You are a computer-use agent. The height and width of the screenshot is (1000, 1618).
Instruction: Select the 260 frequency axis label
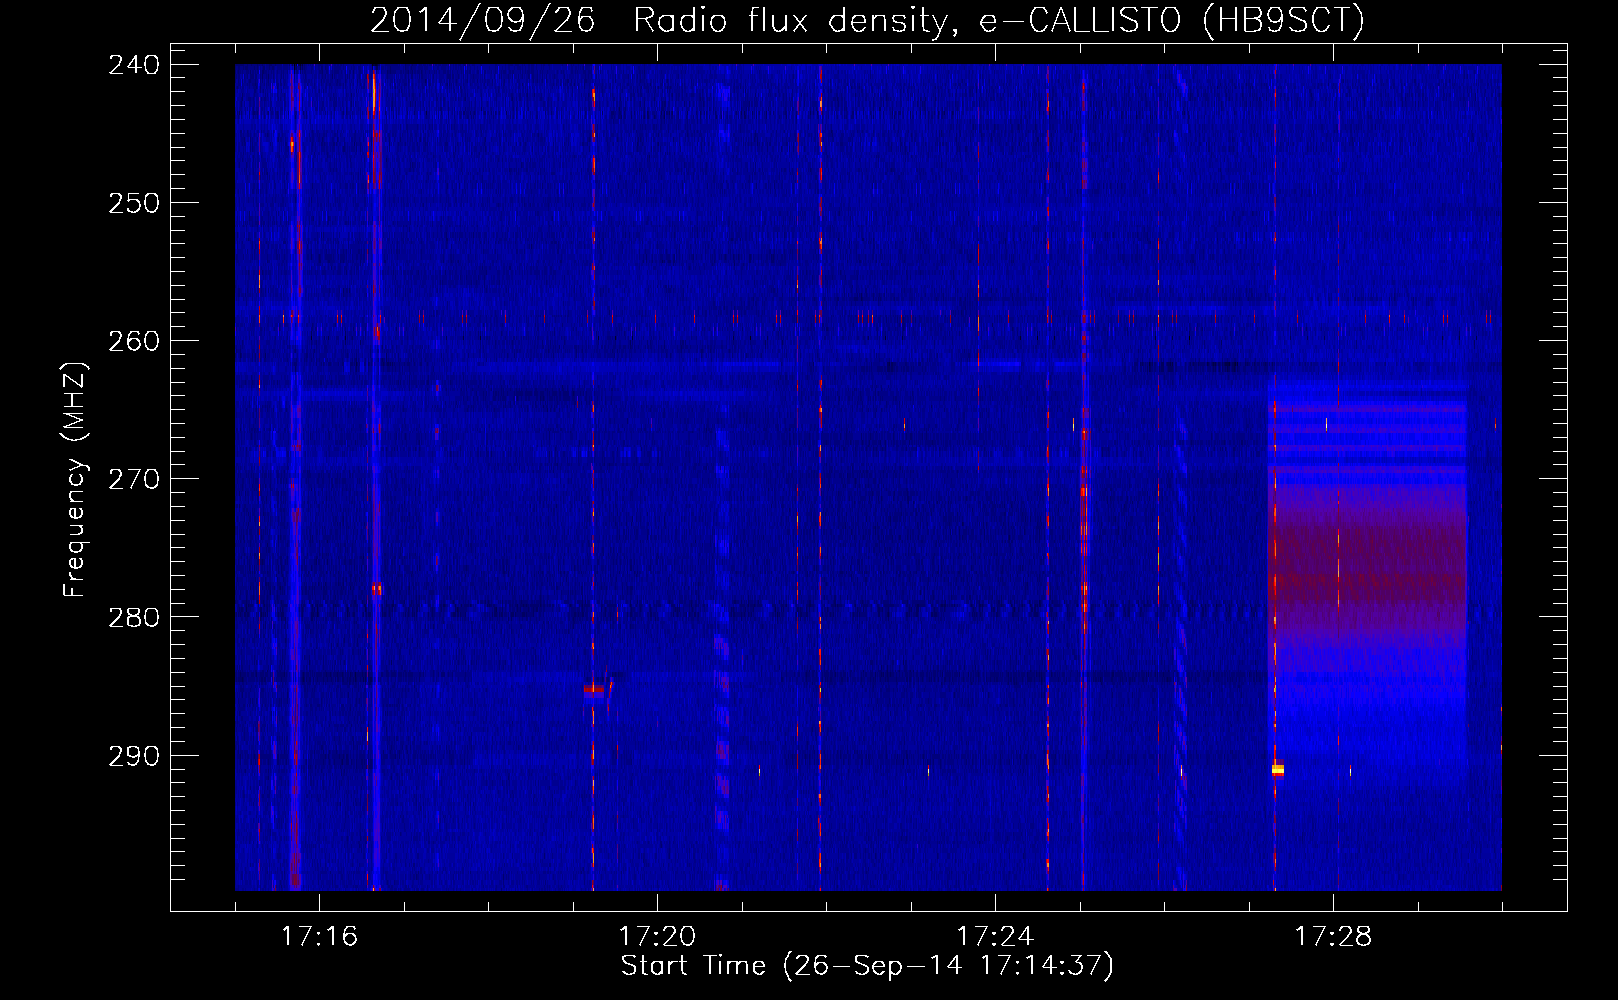pos(133,341)
